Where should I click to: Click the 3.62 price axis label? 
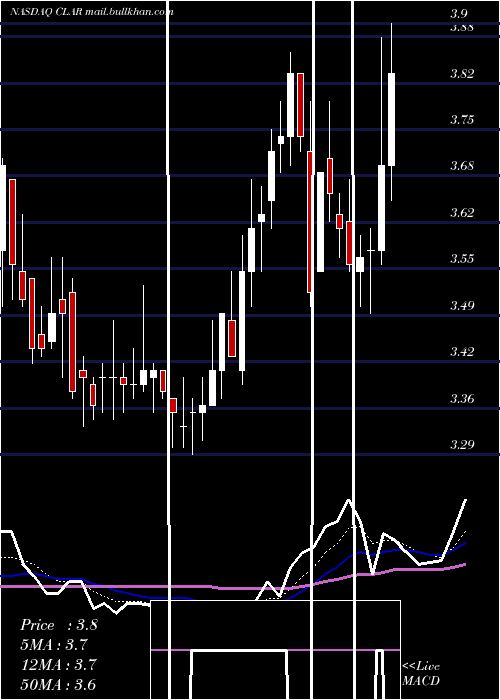[462, 212]
